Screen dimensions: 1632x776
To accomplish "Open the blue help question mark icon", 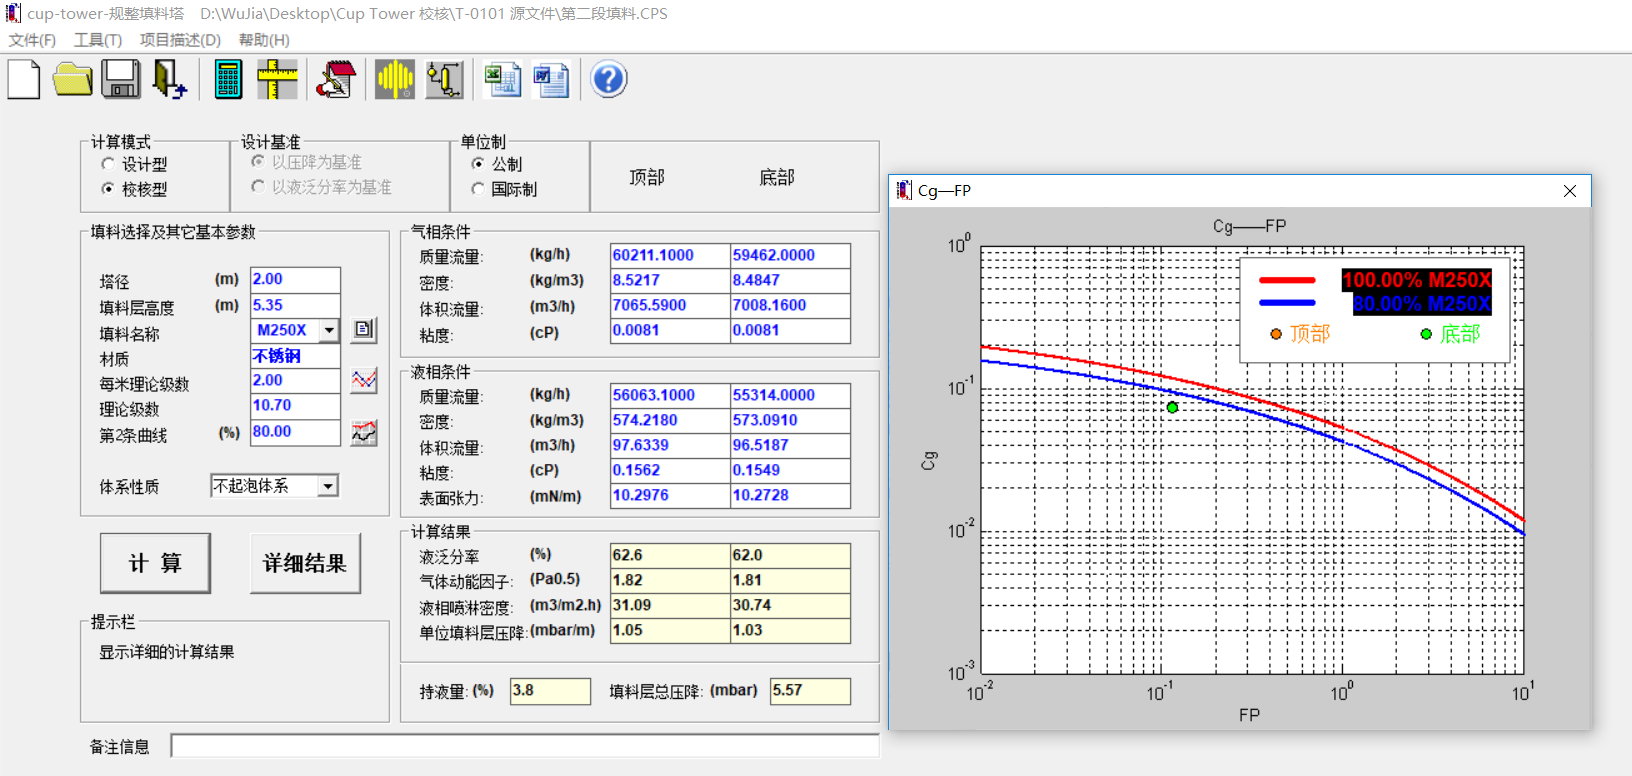I will coord(609,80).
